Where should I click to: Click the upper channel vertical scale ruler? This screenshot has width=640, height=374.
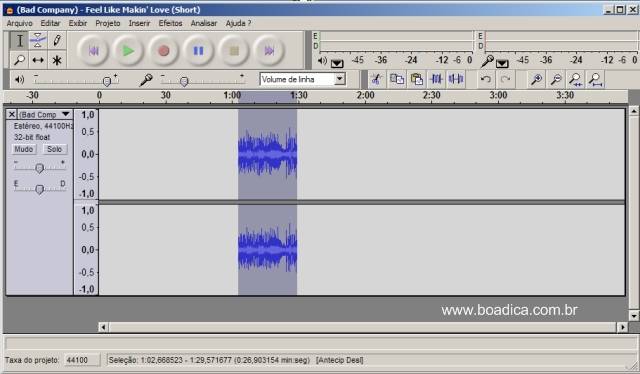coord(86,154)
